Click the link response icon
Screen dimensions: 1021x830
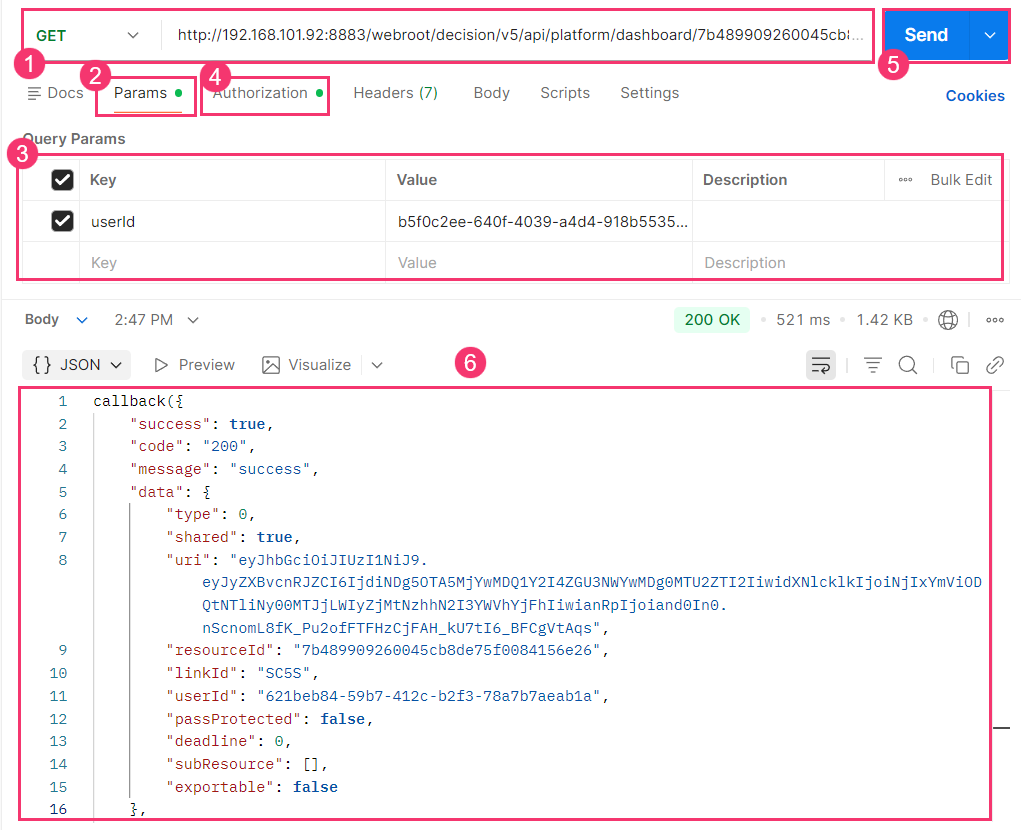(994, 365)
